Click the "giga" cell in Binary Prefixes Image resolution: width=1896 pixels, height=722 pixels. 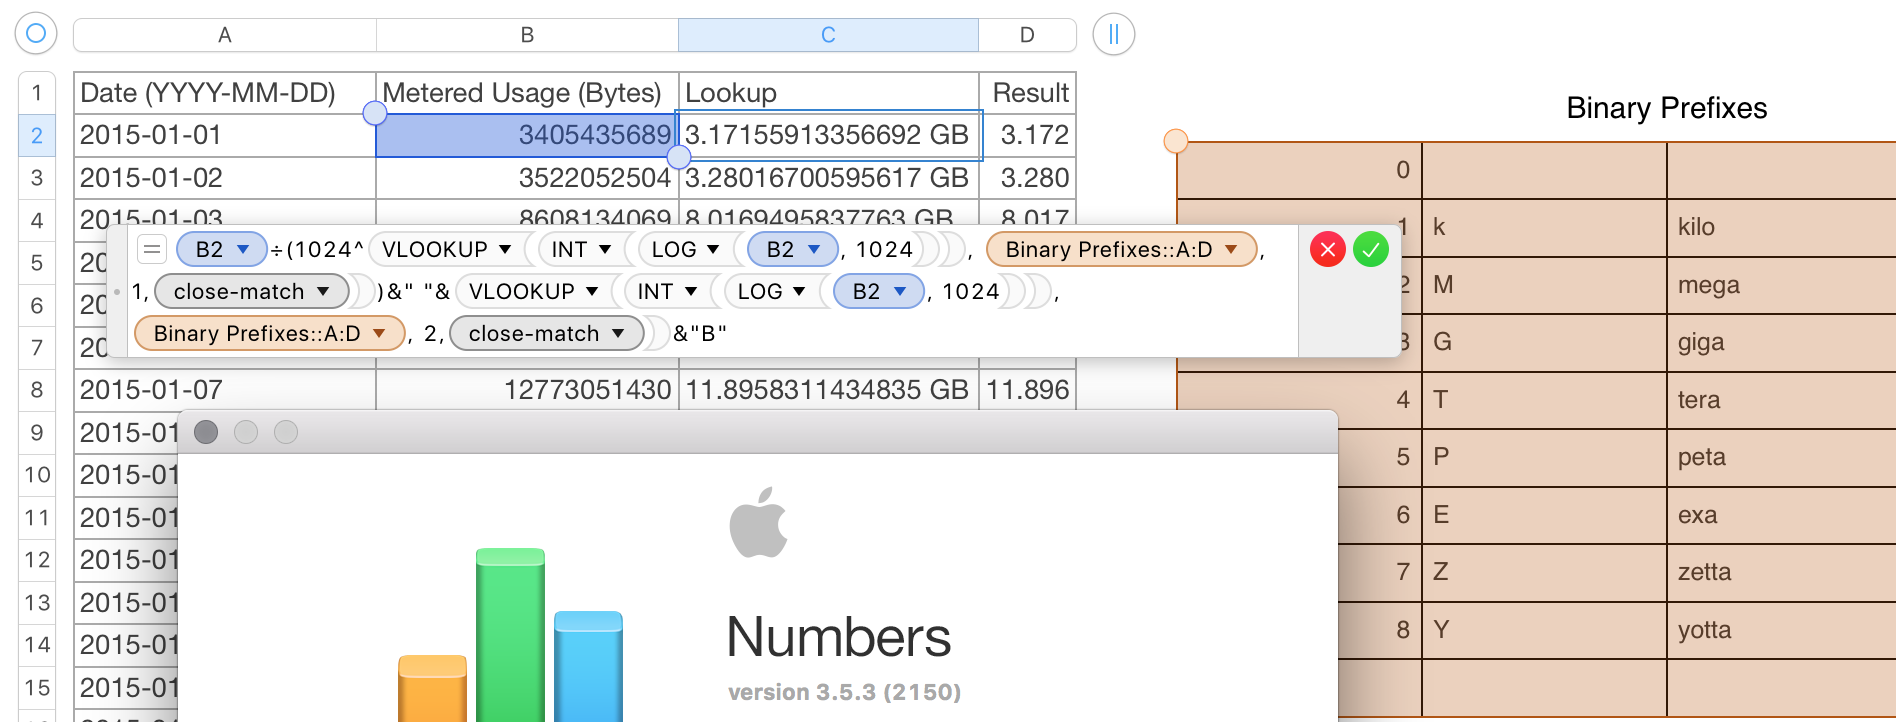coord(1781,342)
